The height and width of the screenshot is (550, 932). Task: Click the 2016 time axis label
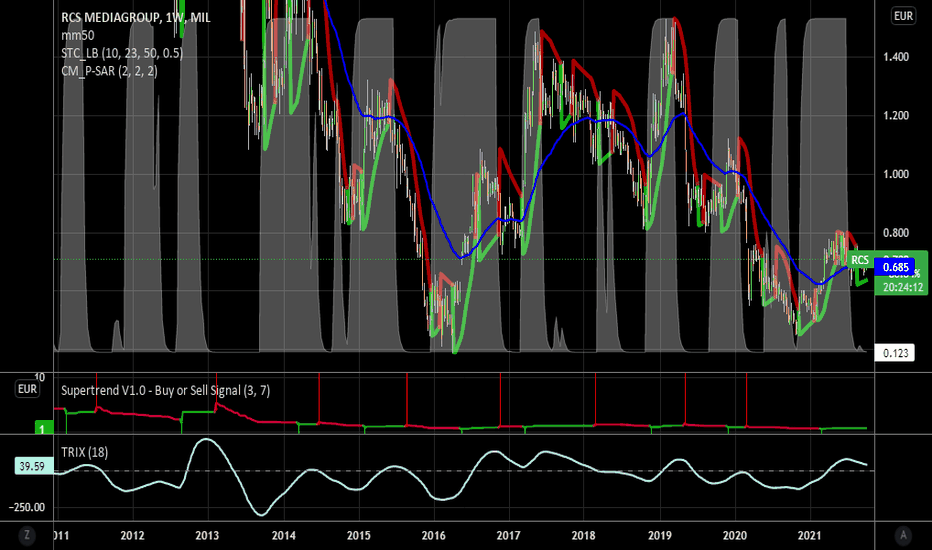tap(433, 536)
